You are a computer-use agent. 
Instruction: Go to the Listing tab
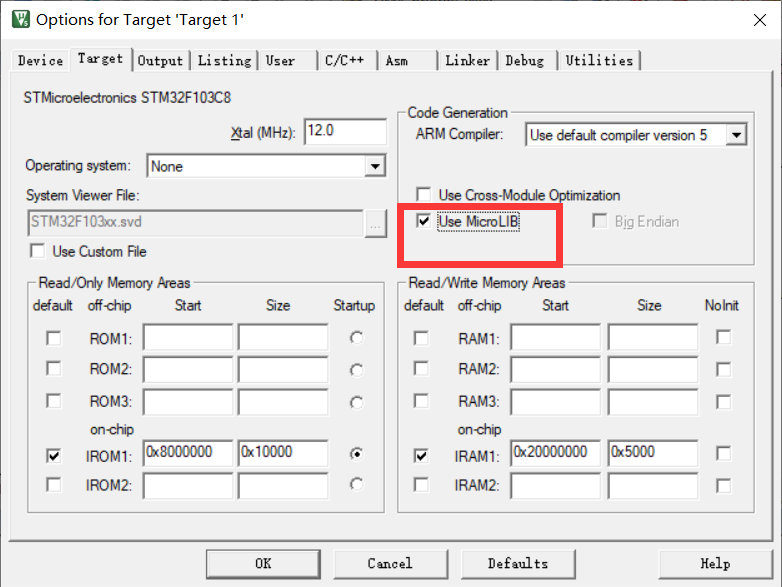(224, 61)
